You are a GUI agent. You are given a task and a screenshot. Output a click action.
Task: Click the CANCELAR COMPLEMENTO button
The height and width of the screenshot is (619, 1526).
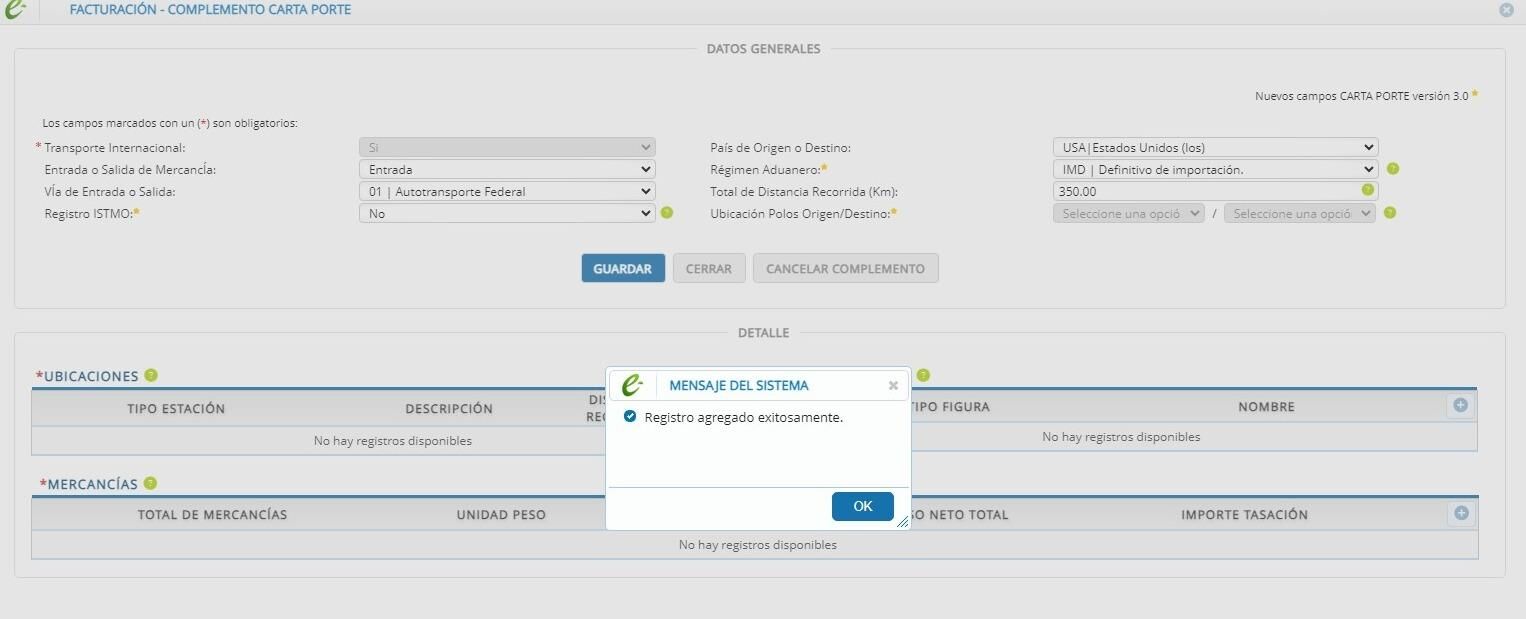click(x=845, y=268)
